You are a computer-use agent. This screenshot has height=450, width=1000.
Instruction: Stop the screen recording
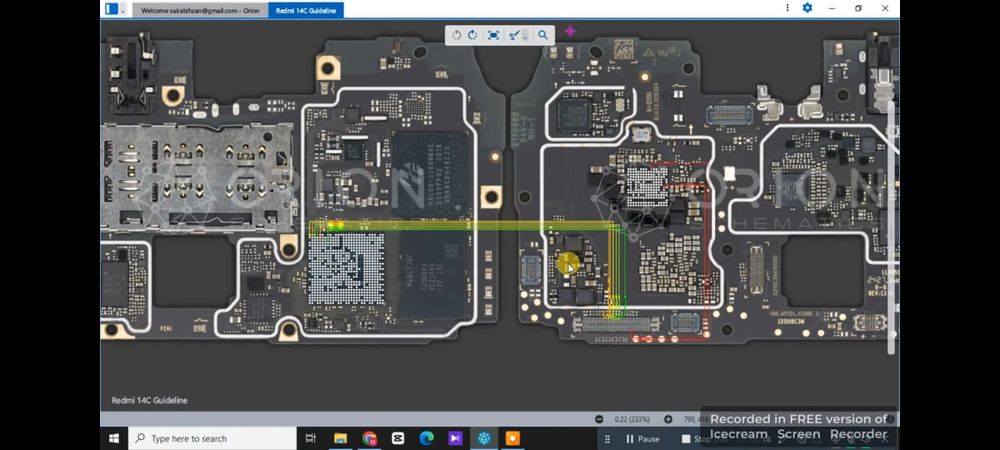696,439
